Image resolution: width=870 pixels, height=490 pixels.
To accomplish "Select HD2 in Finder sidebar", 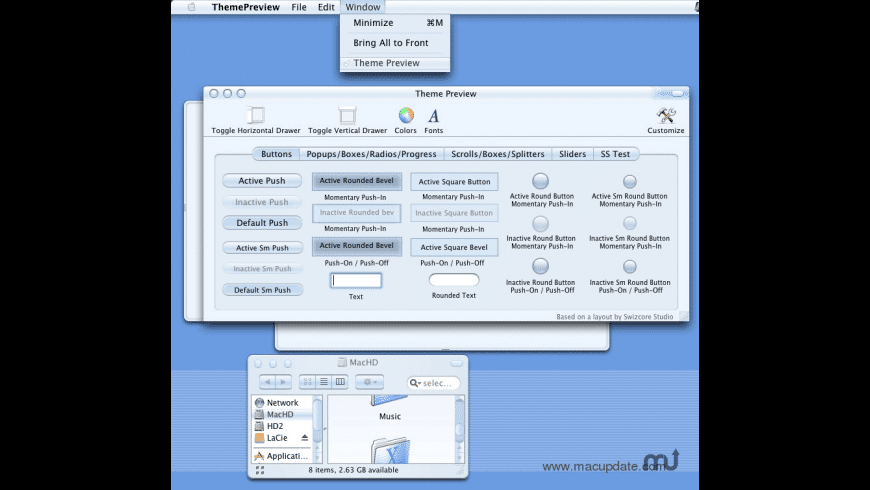I will point(282,426).
